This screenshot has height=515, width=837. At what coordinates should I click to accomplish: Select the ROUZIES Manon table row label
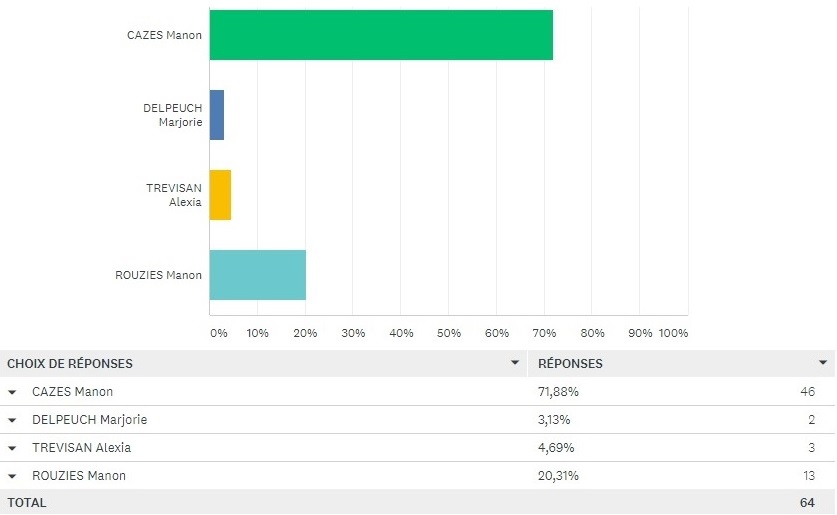pos(79,476)
